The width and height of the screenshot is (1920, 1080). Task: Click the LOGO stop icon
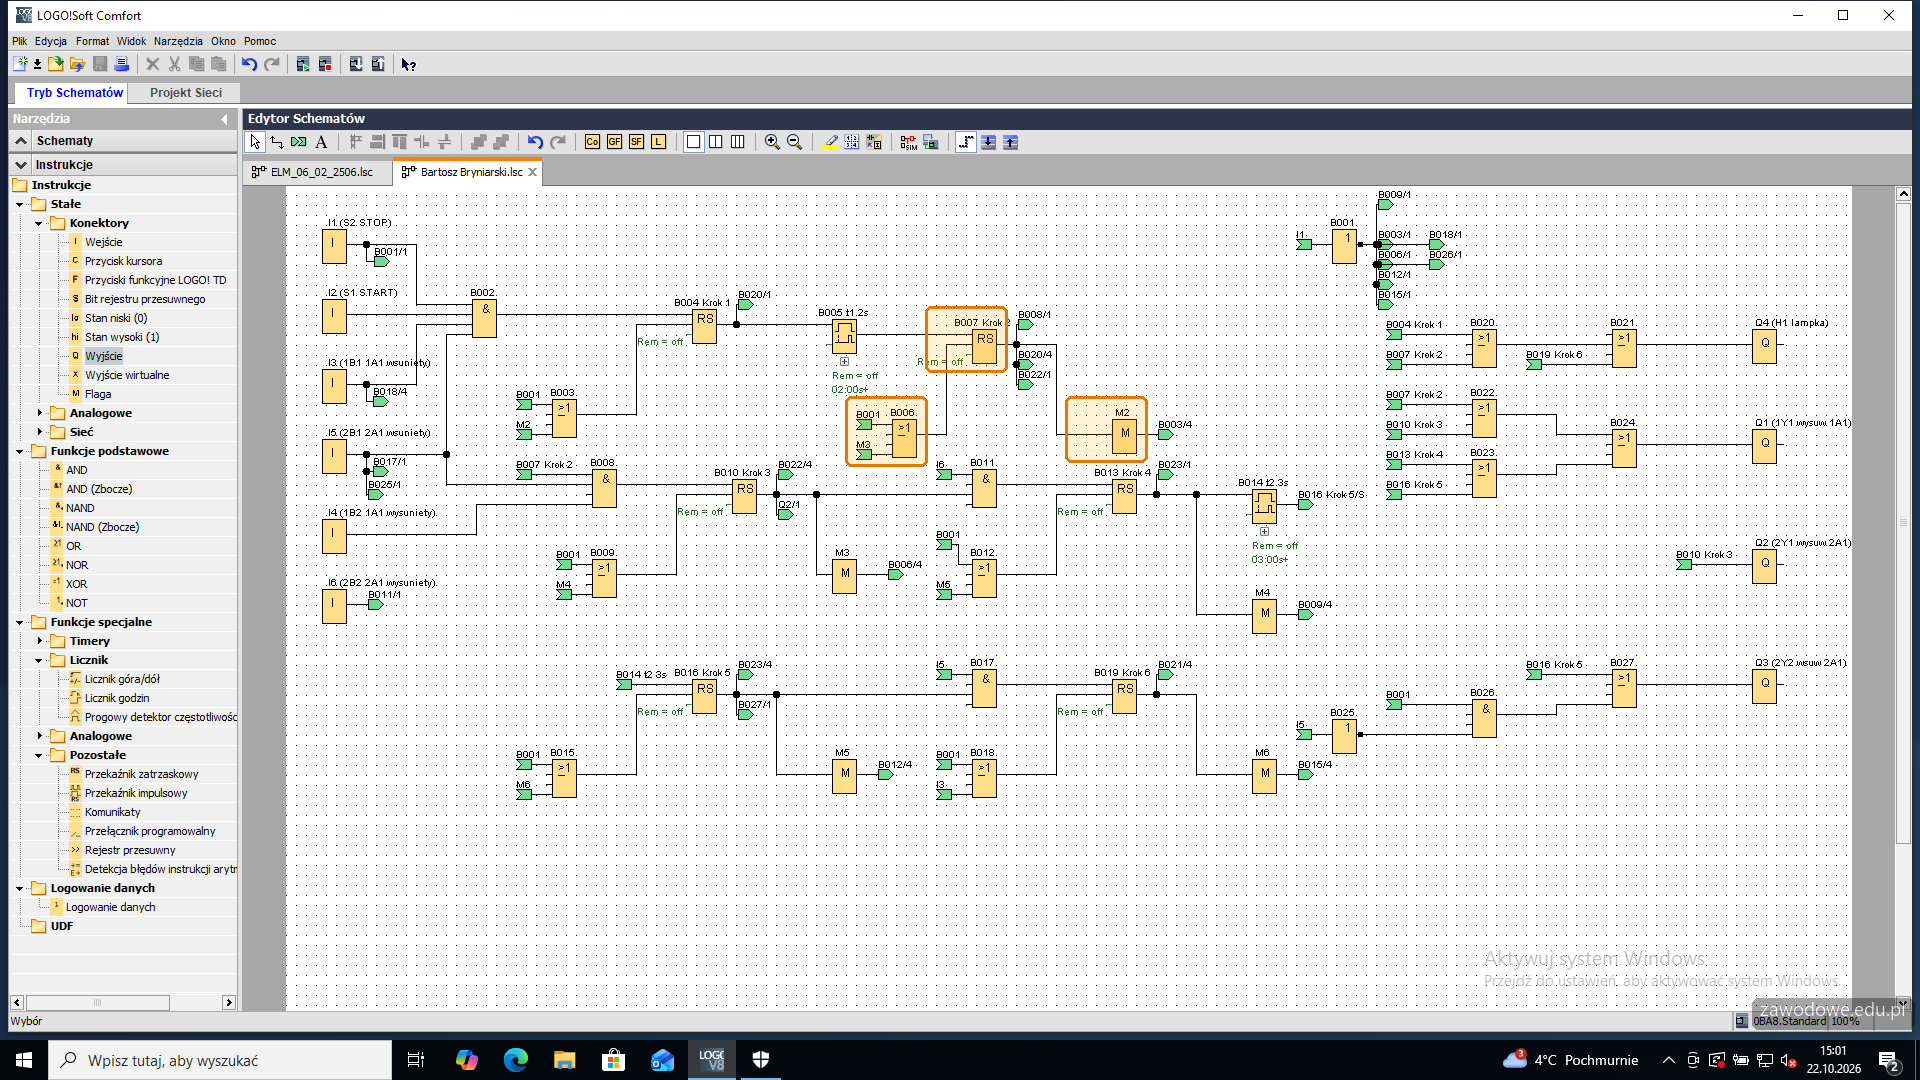tap(325, 64)
